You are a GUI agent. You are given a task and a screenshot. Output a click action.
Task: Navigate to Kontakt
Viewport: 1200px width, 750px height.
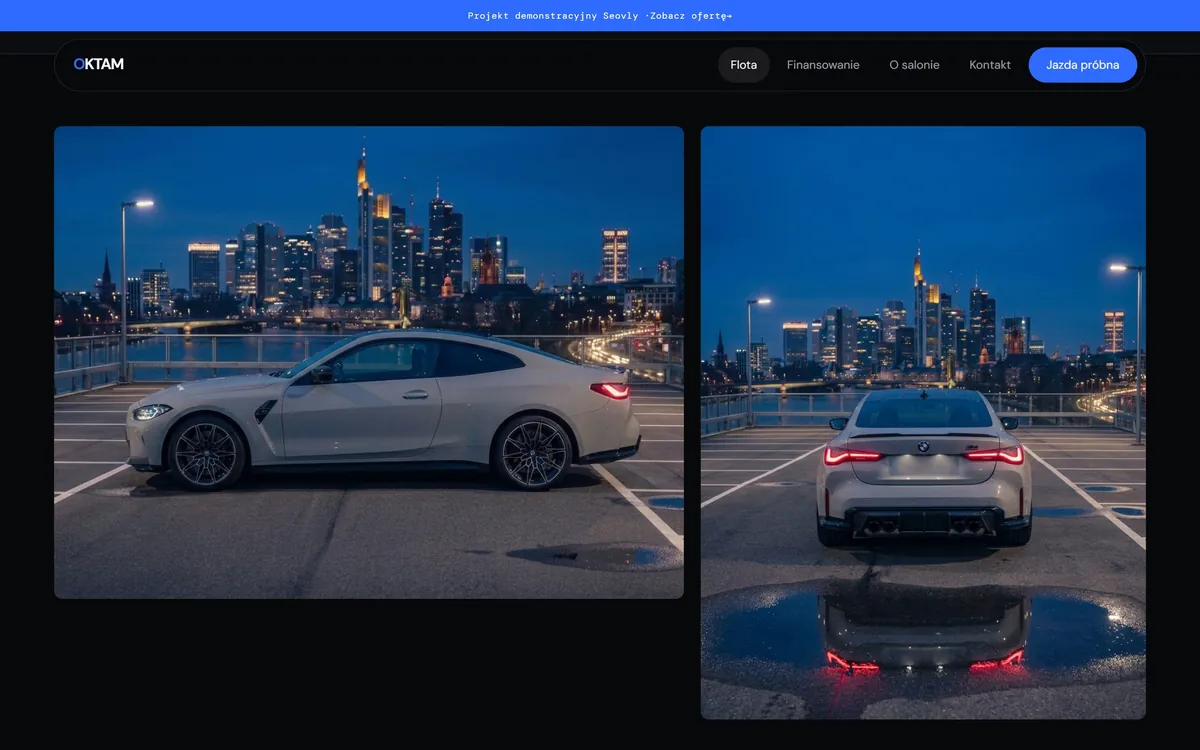click(x=990, y=65)
